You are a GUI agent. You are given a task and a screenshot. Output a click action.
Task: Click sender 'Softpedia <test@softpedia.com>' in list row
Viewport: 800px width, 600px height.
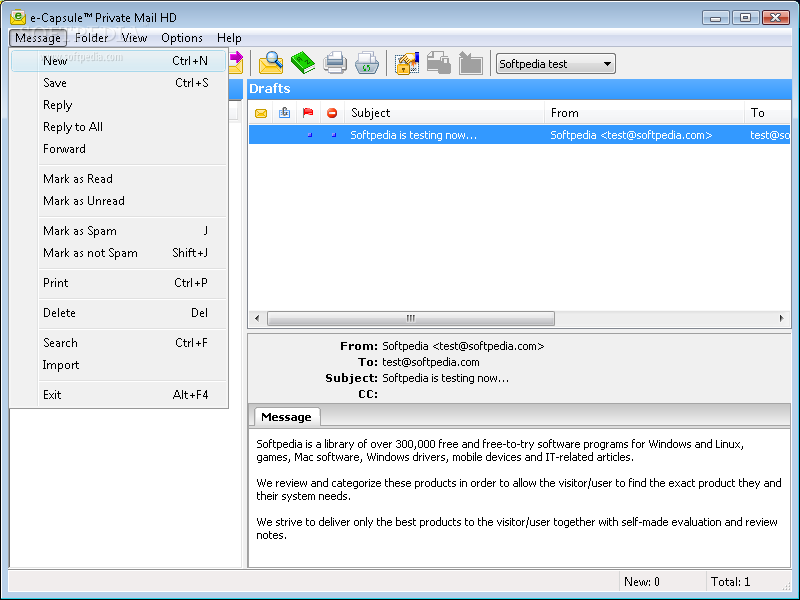tap(631, 135)
